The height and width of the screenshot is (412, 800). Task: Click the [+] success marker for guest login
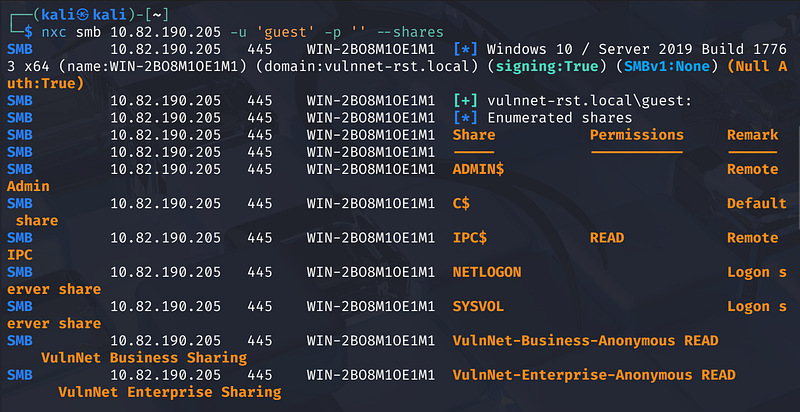(x=465, y=100)
